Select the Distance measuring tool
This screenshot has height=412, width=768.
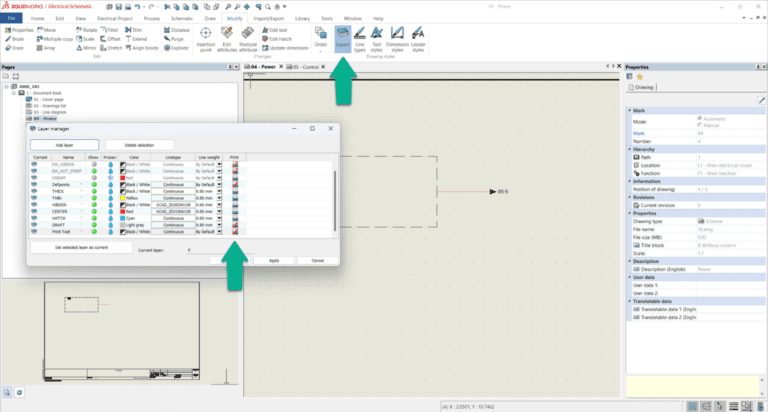[177, 30]
